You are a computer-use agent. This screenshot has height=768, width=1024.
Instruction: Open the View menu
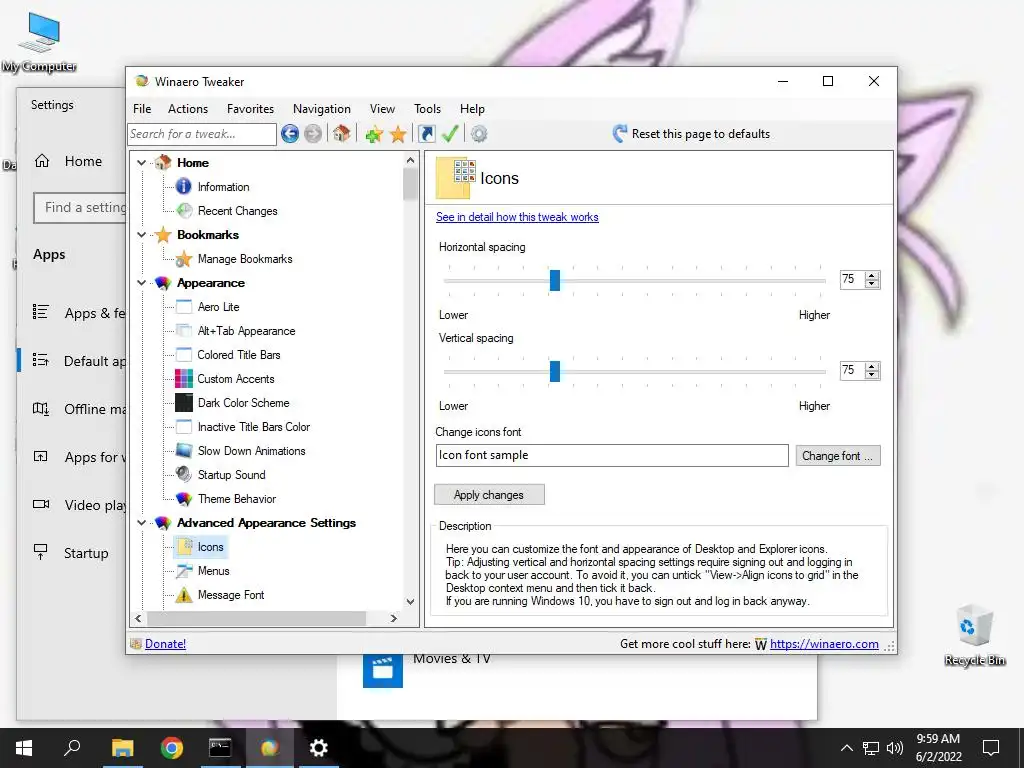click(382, 109)
